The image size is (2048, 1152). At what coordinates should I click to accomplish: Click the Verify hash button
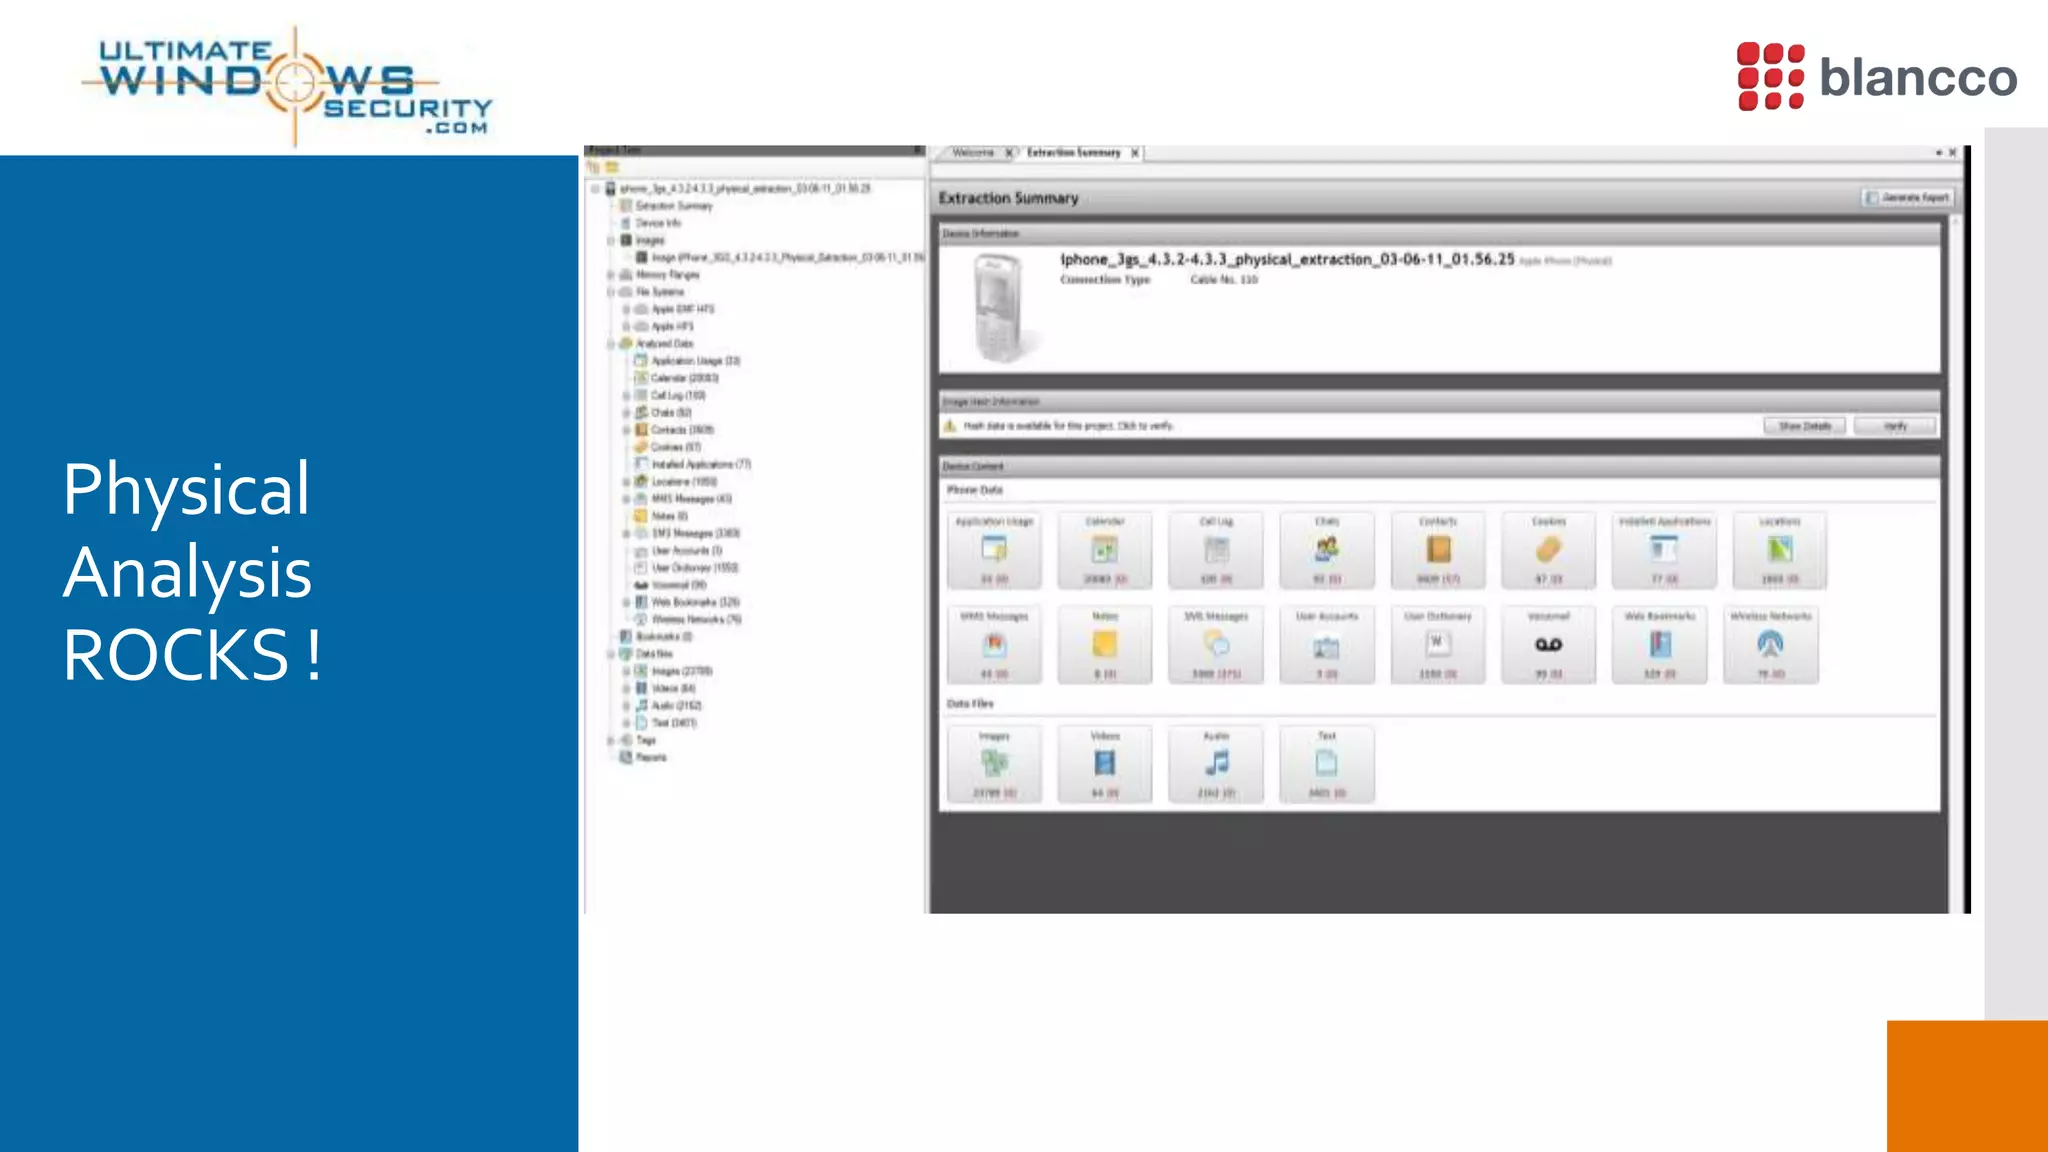(x=1895, y=426)
